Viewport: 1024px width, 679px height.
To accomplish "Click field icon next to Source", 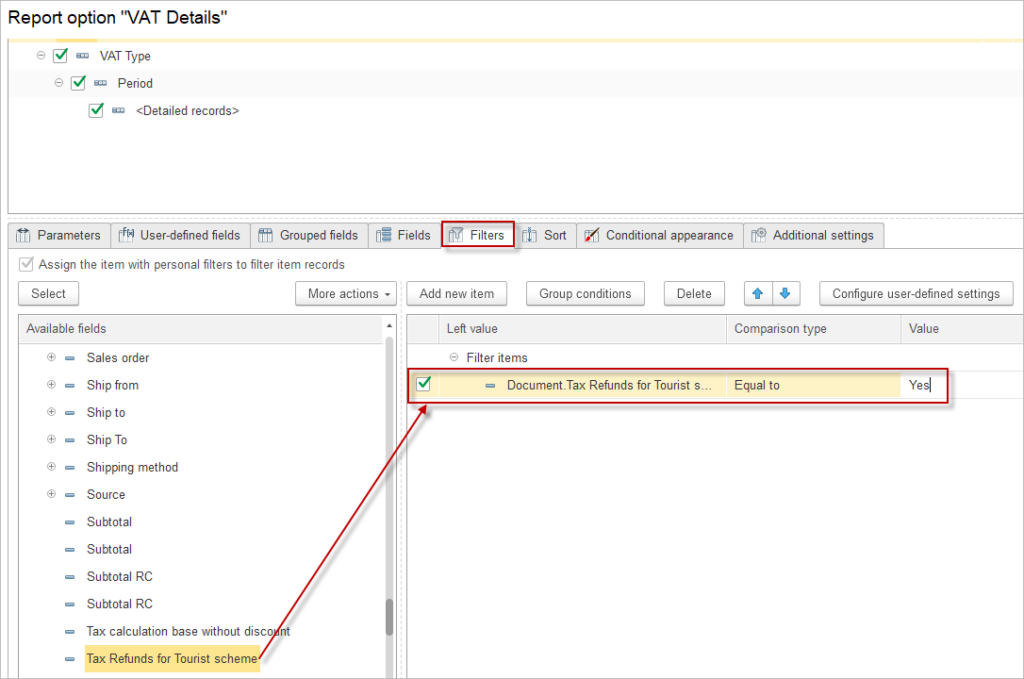I will (x=70, y=495).
